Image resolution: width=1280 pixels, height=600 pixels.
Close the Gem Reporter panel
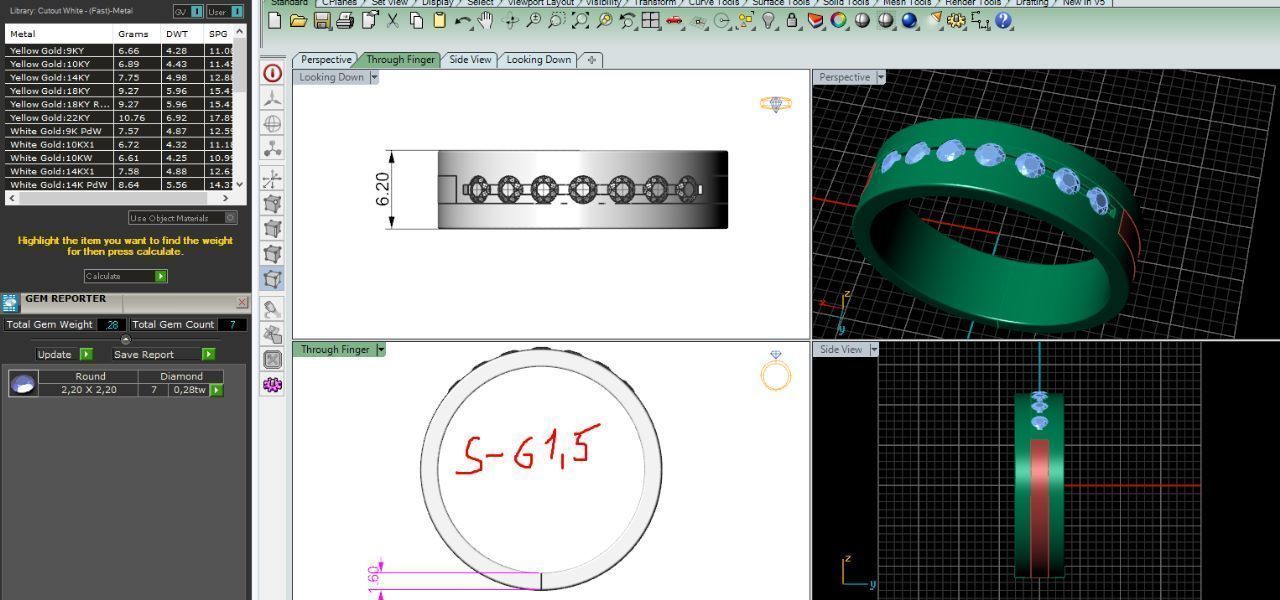242,302
